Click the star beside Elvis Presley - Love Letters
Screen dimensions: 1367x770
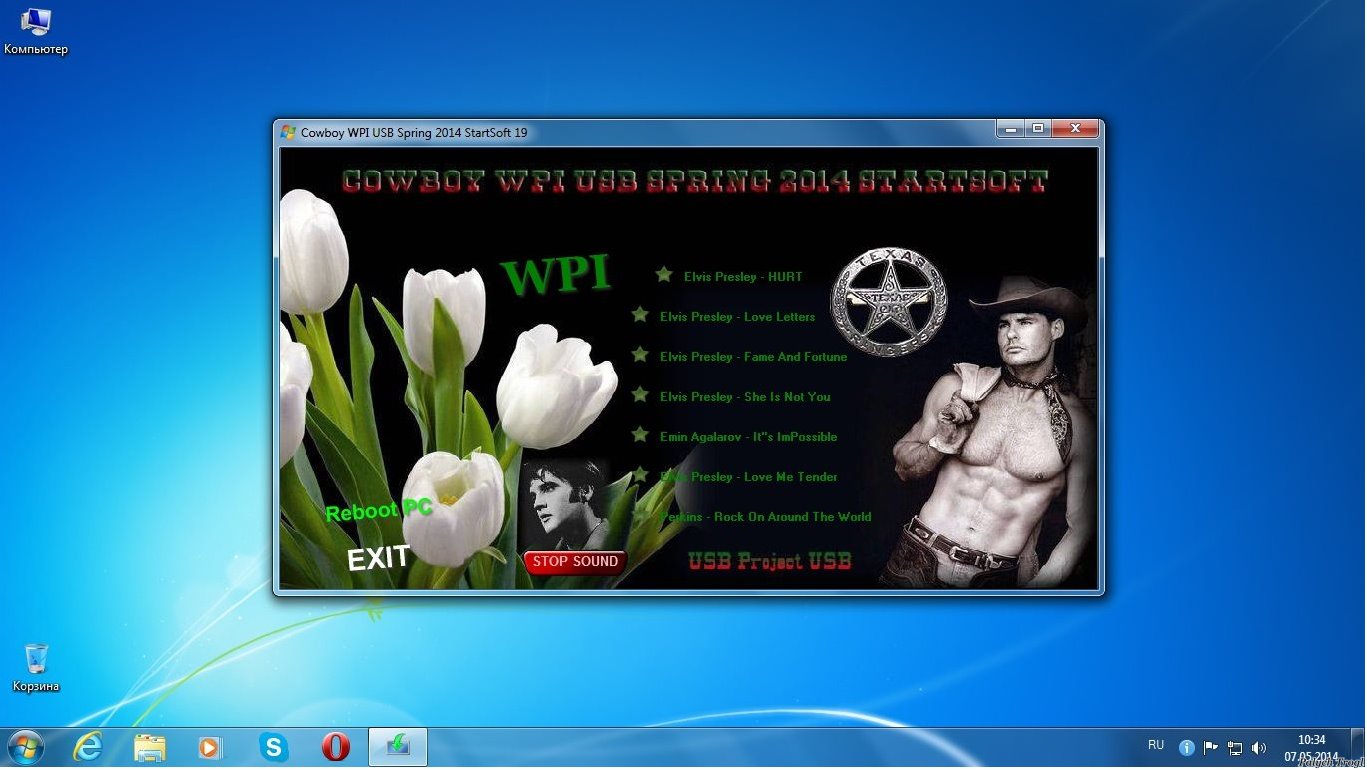click(x=640, y=315)
